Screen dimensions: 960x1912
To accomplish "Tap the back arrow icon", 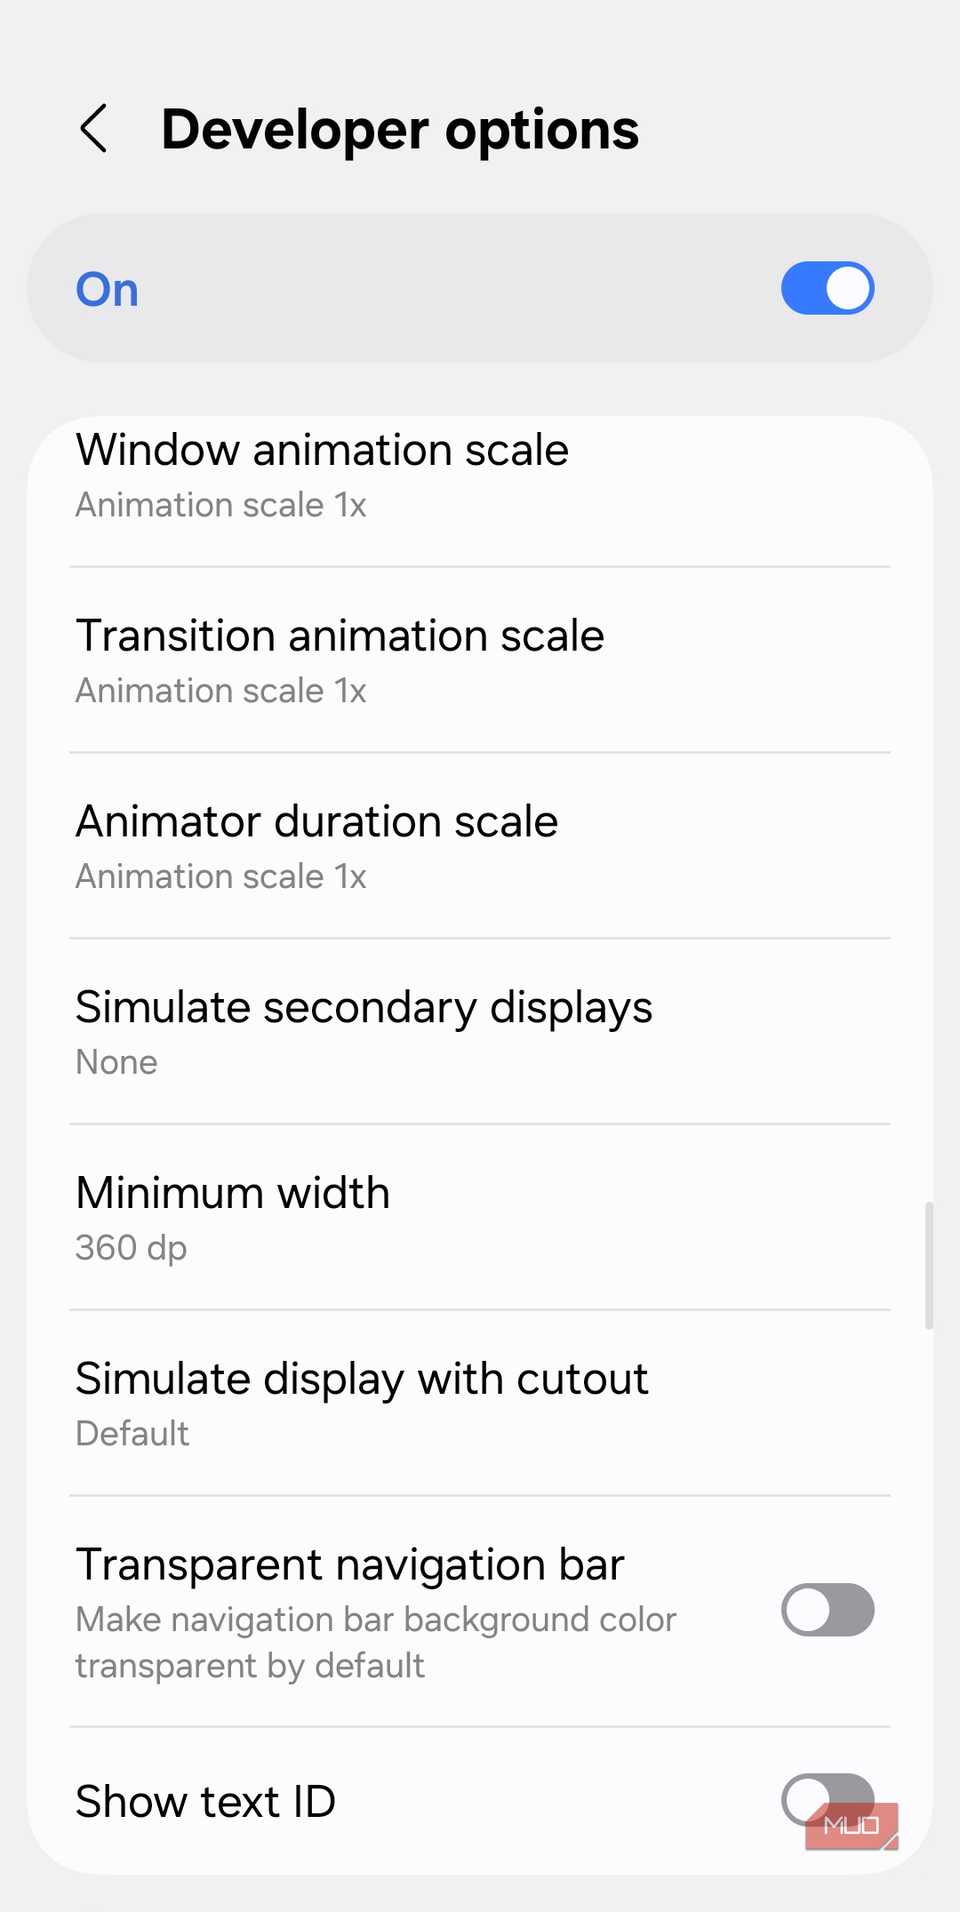I will (94, 129).
